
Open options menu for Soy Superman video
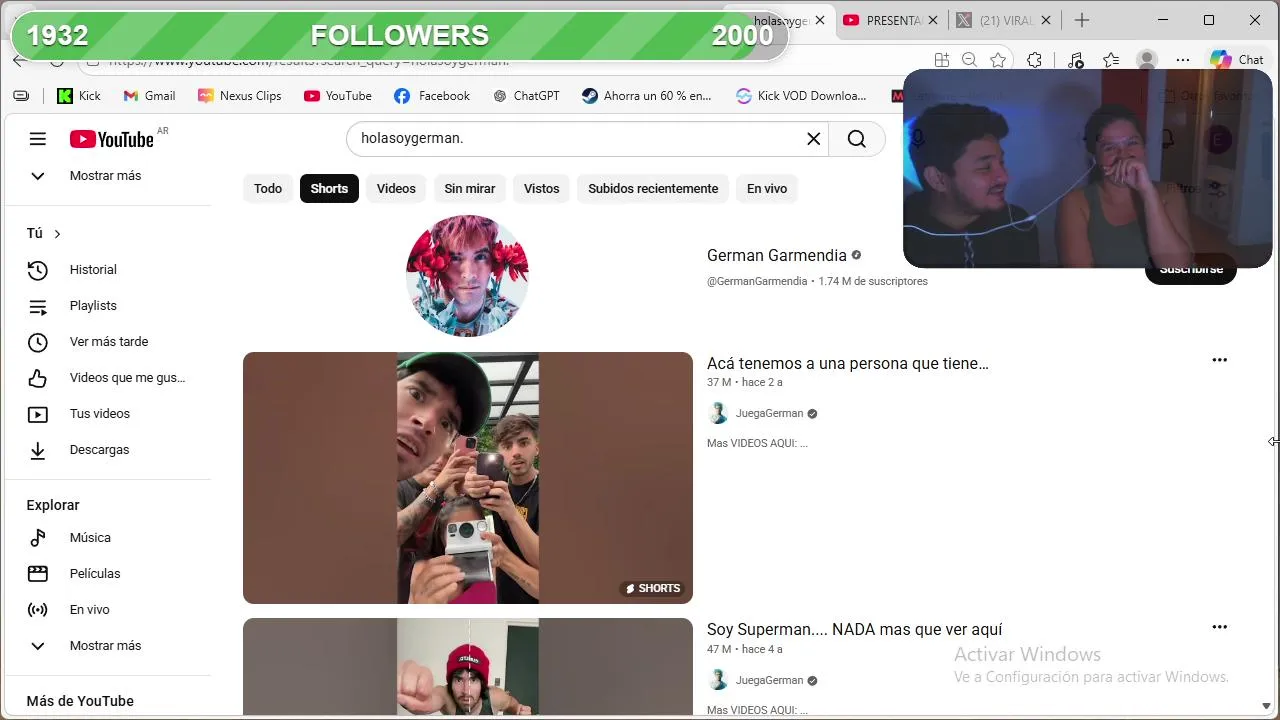click(x=1219, y=627)
